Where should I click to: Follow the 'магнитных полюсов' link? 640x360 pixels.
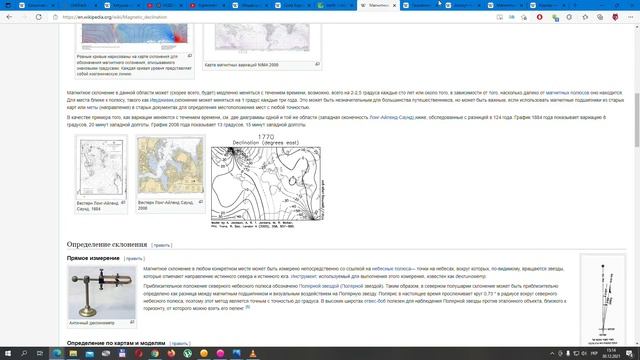tap(567, 93)
